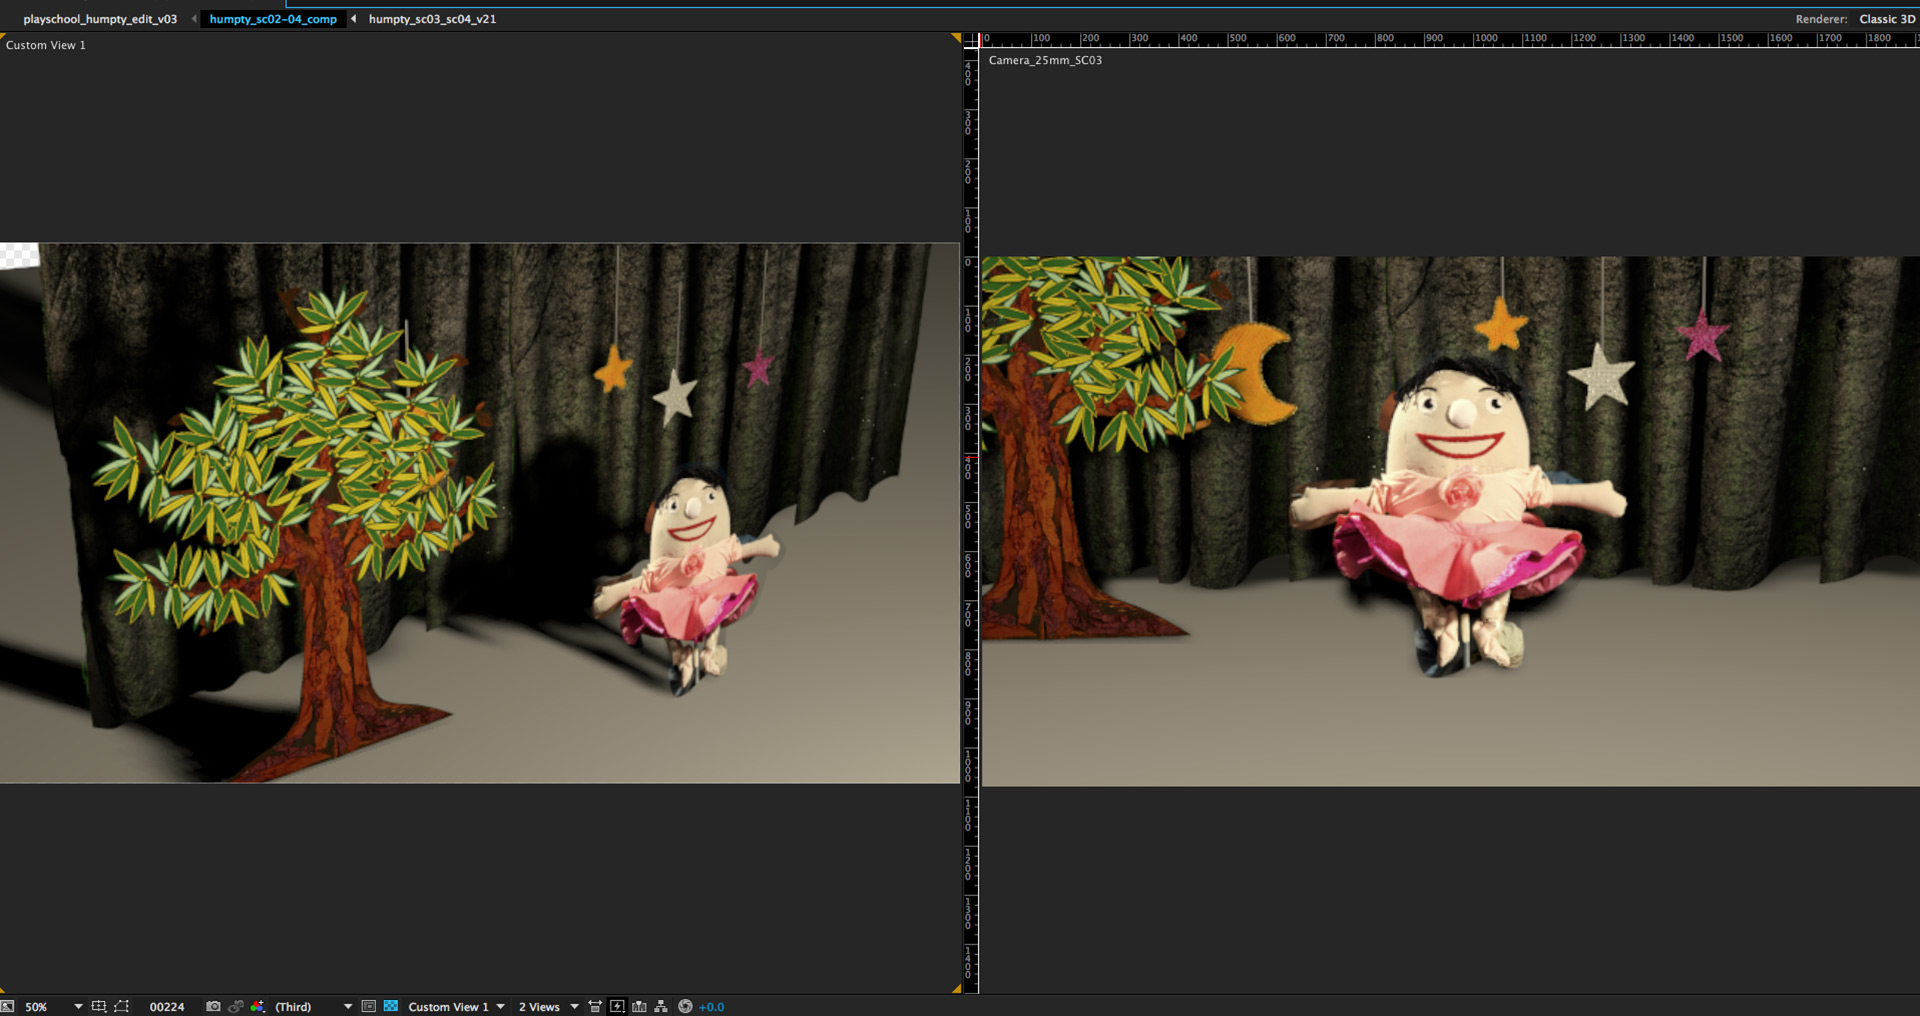Click grid and guide options icon

(x=98, y=1006)
